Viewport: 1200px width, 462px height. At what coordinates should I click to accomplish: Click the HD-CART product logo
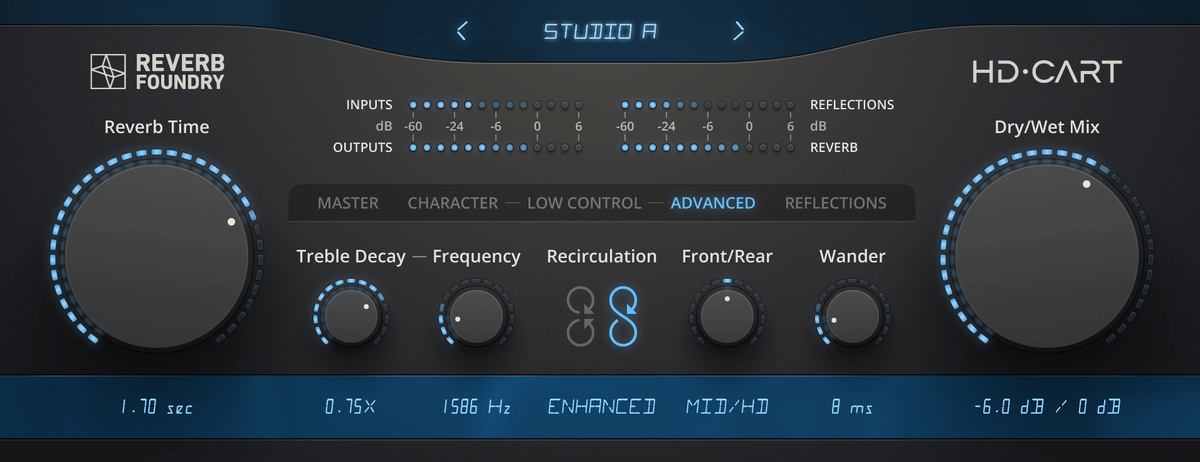[x=1047, y=71]
